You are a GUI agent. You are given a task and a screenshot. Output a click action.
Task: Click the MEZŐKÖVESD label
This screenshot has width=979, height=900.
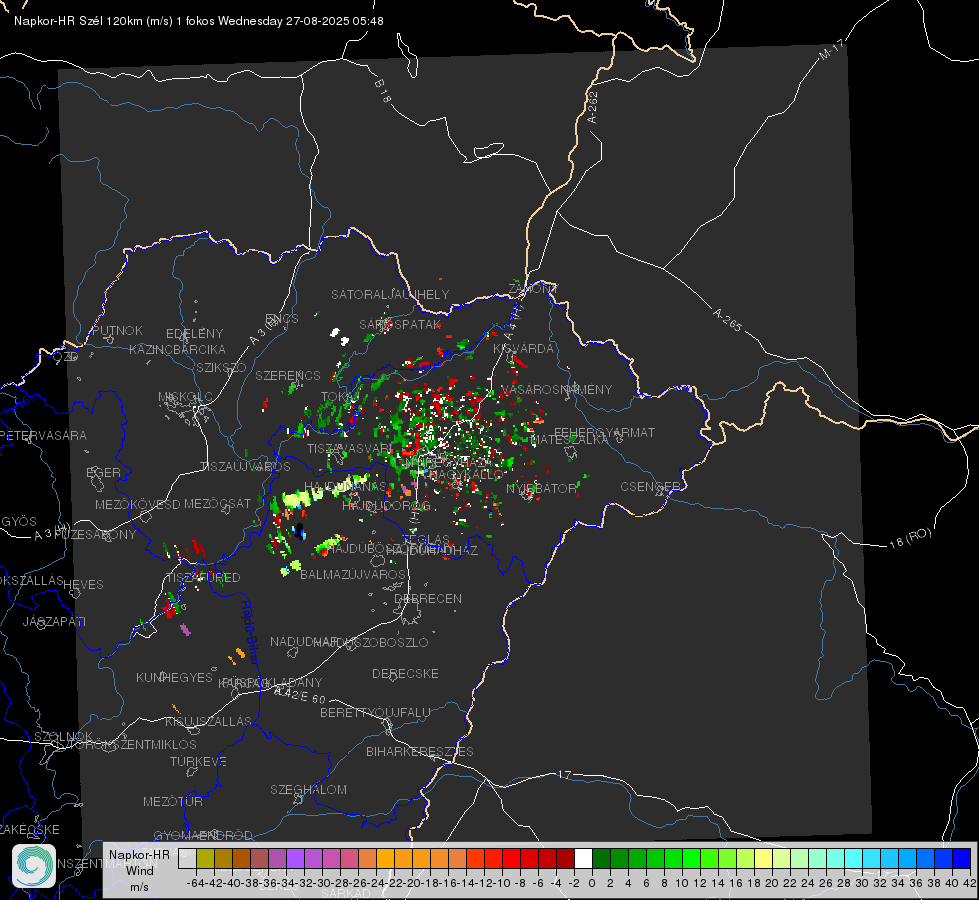click(x=138, y=504)
